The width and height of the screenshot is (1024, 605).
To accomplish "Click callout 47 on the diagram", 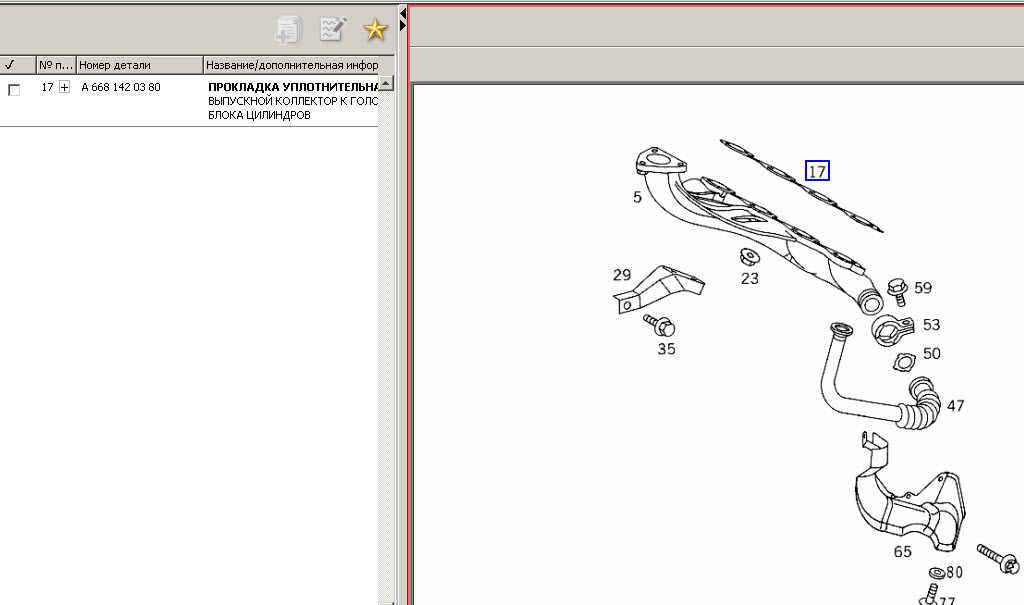I will (x=955, y=406).
